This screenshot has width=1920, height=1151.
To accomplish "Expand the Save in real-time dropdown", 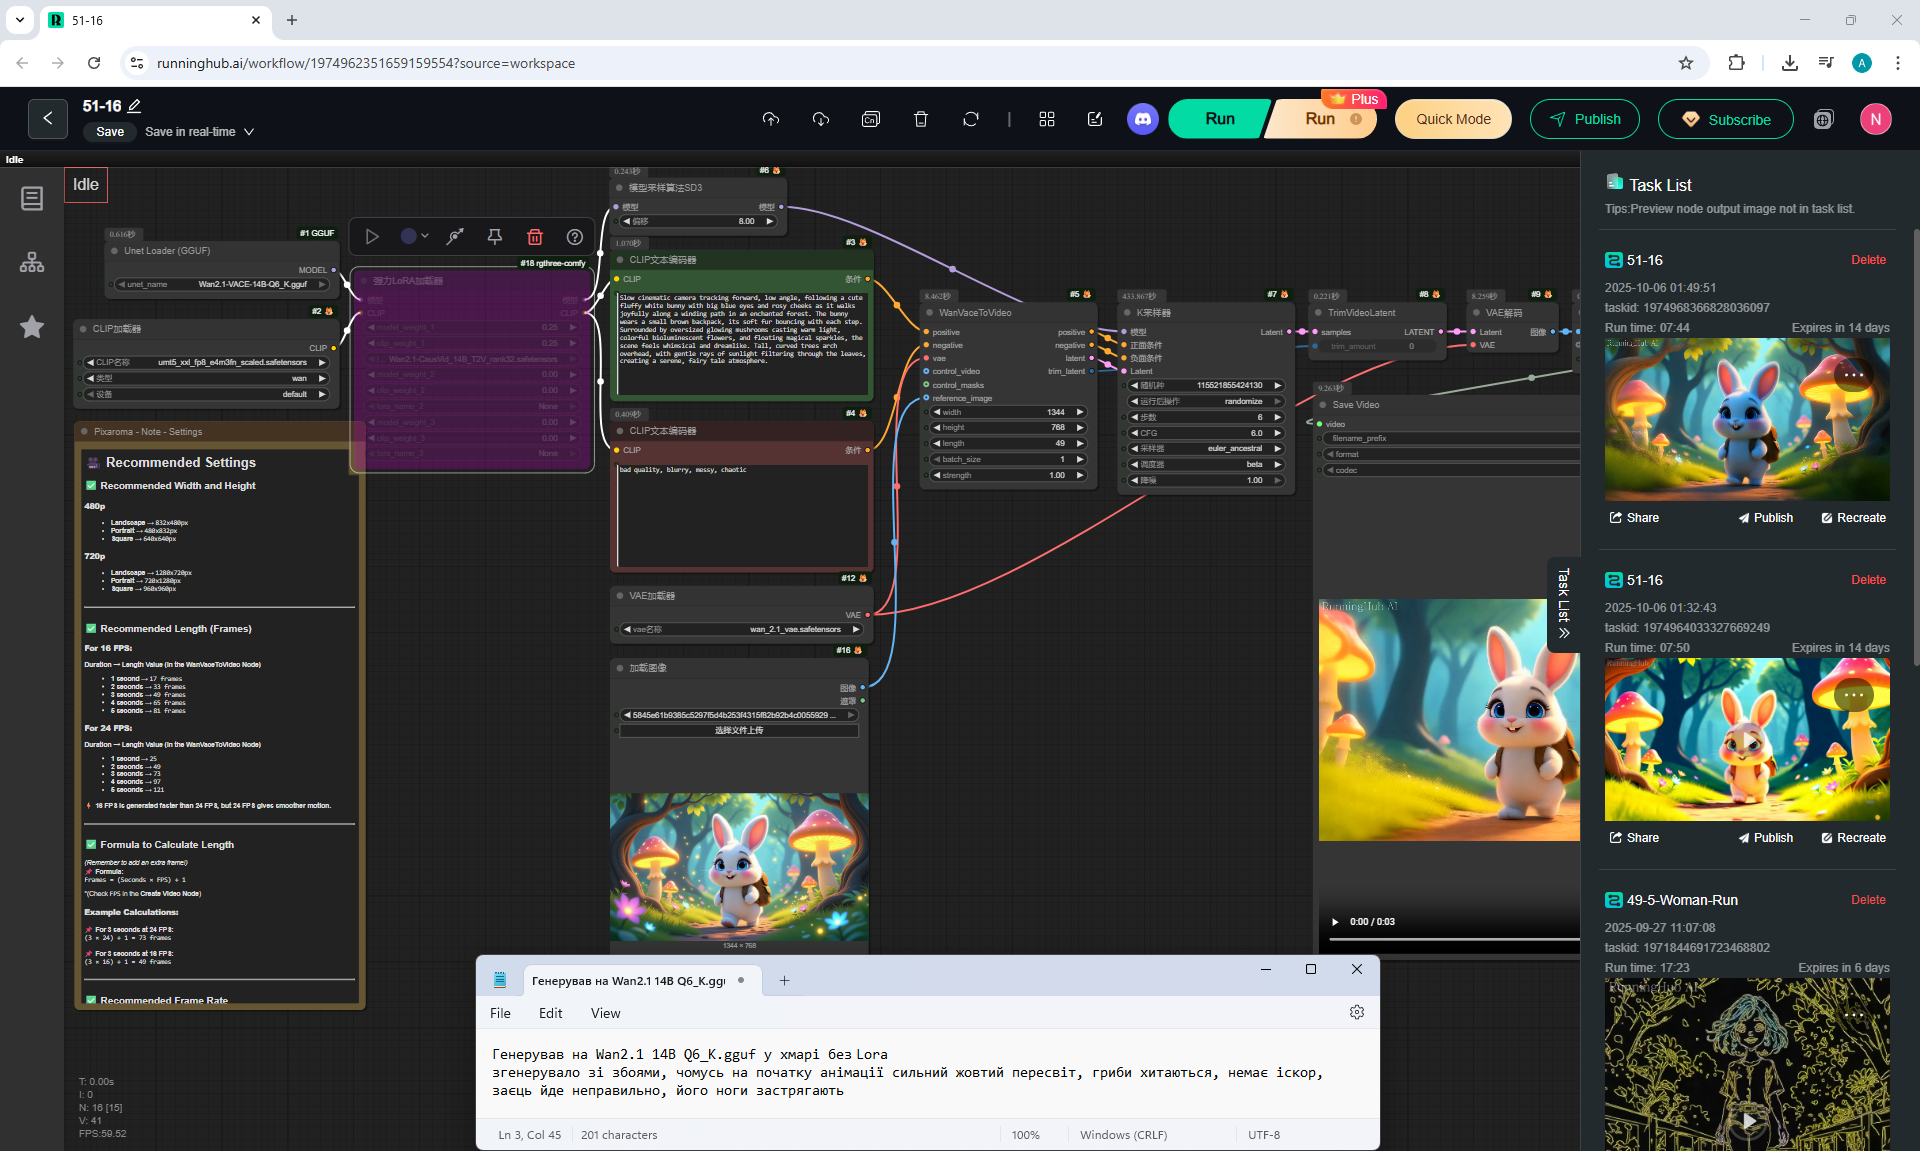I will pyautogui.click(x=249, y=132).
